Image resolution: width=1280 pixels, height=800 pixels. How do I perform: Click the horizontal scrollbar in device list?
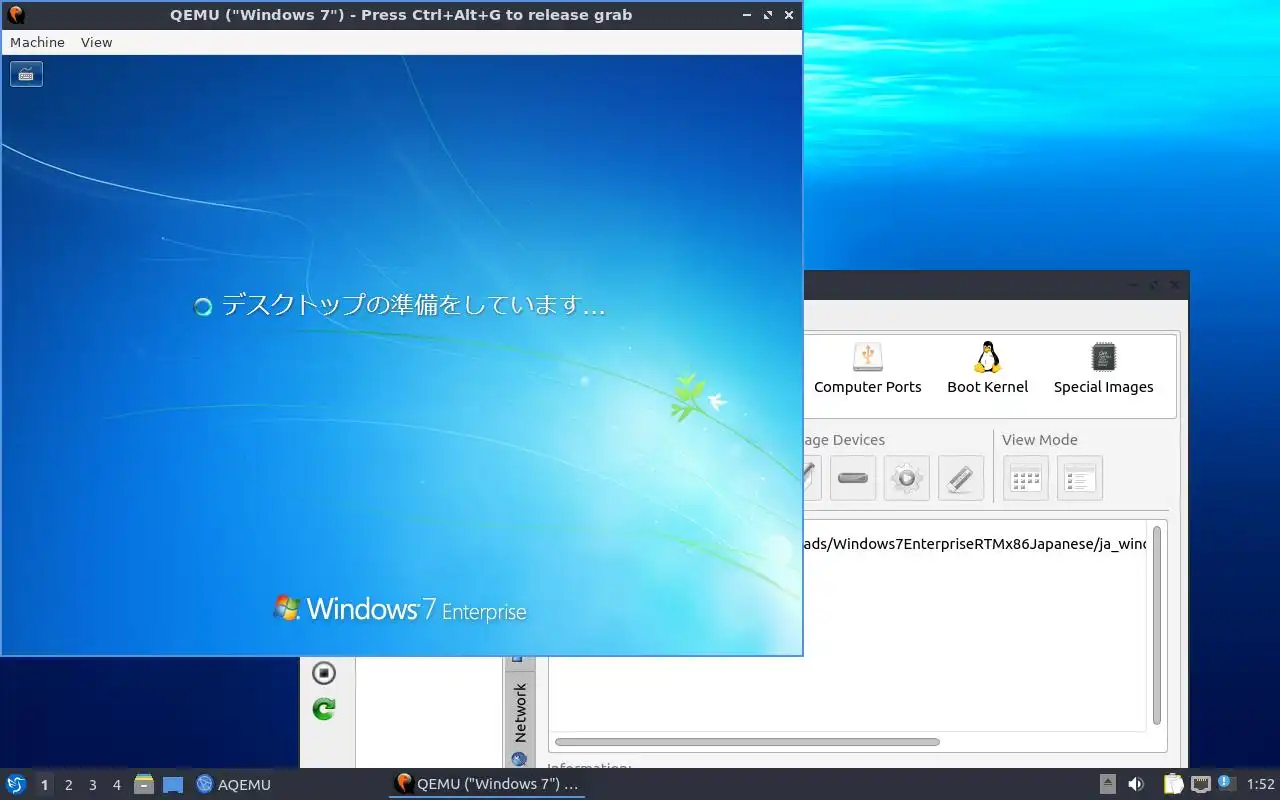tap(747, 742)
